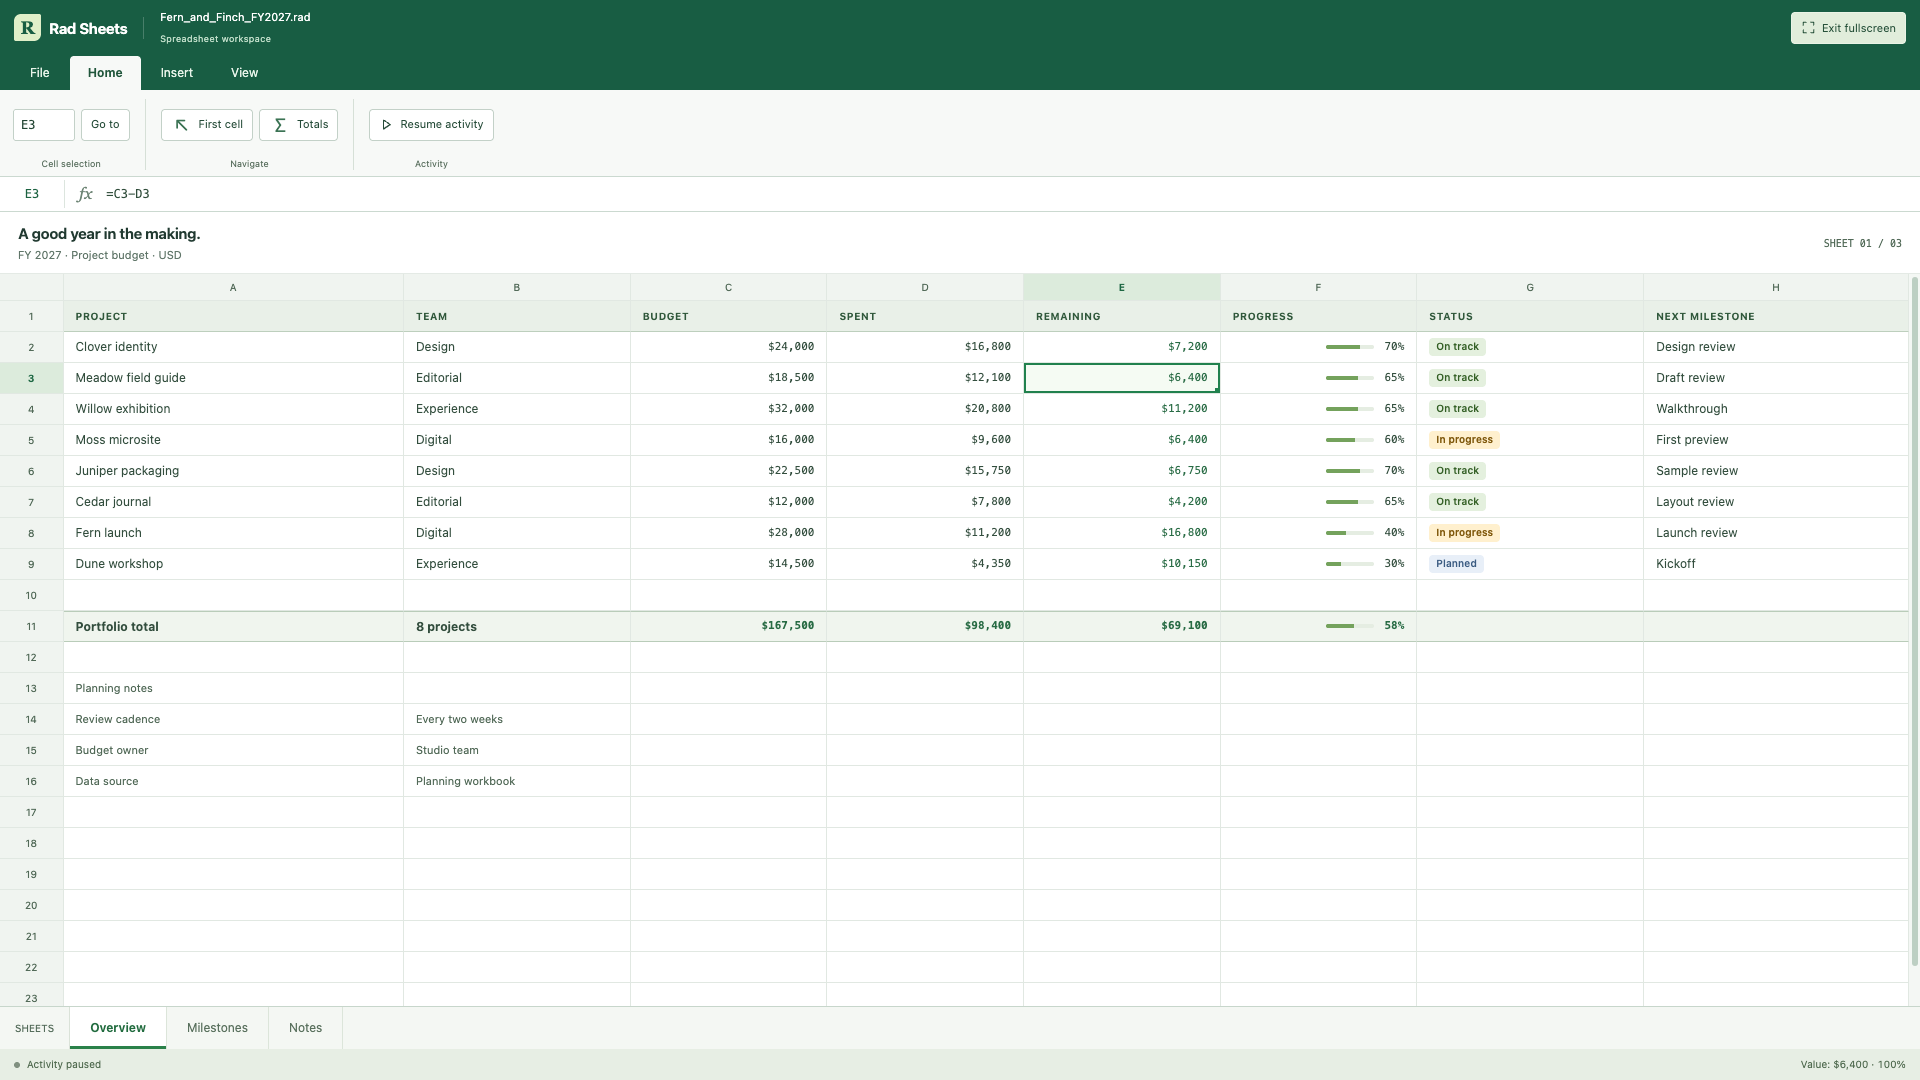This screenshot has width=1920, height=1080.
Task: Click the $16,800 remaining cell for Fern launch
Action: 1121,533
